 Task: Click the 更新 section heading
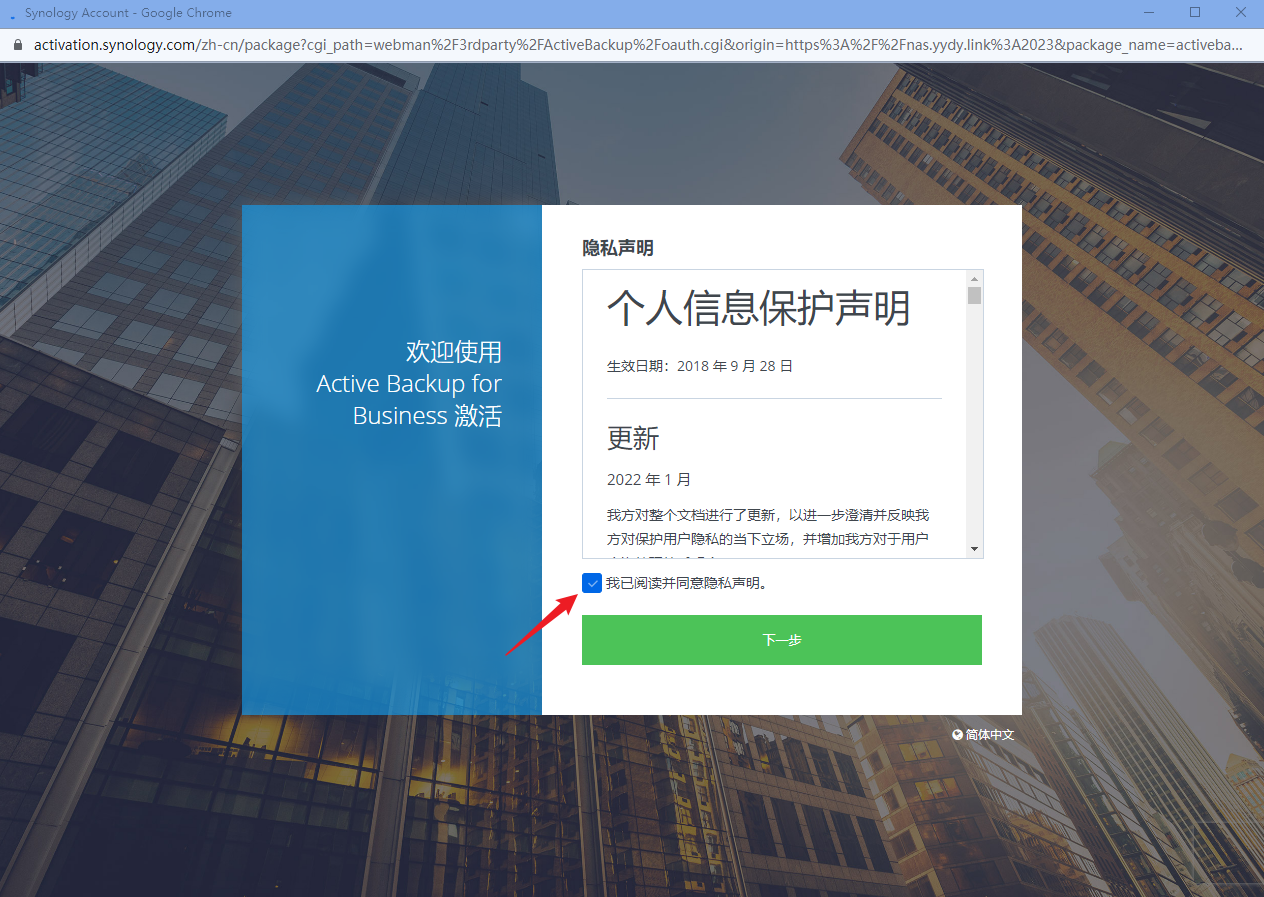point(633,438)
